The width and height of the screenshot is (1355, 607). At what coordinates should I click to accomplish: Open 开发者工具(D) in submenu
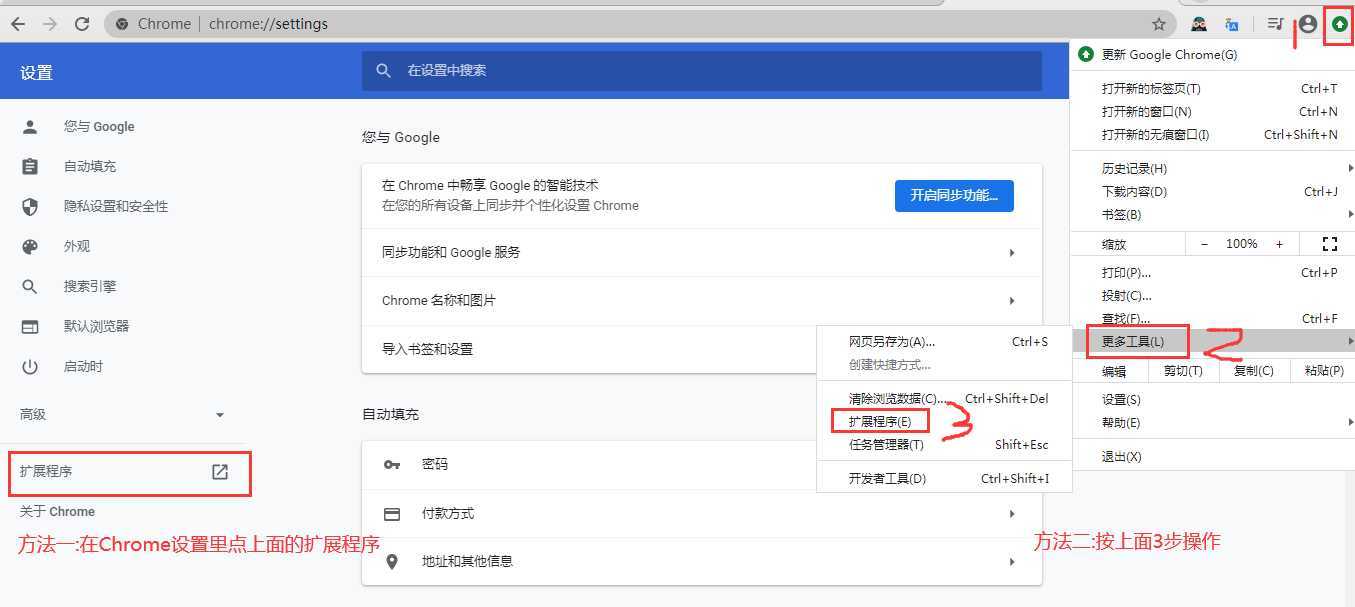(944, 479)
